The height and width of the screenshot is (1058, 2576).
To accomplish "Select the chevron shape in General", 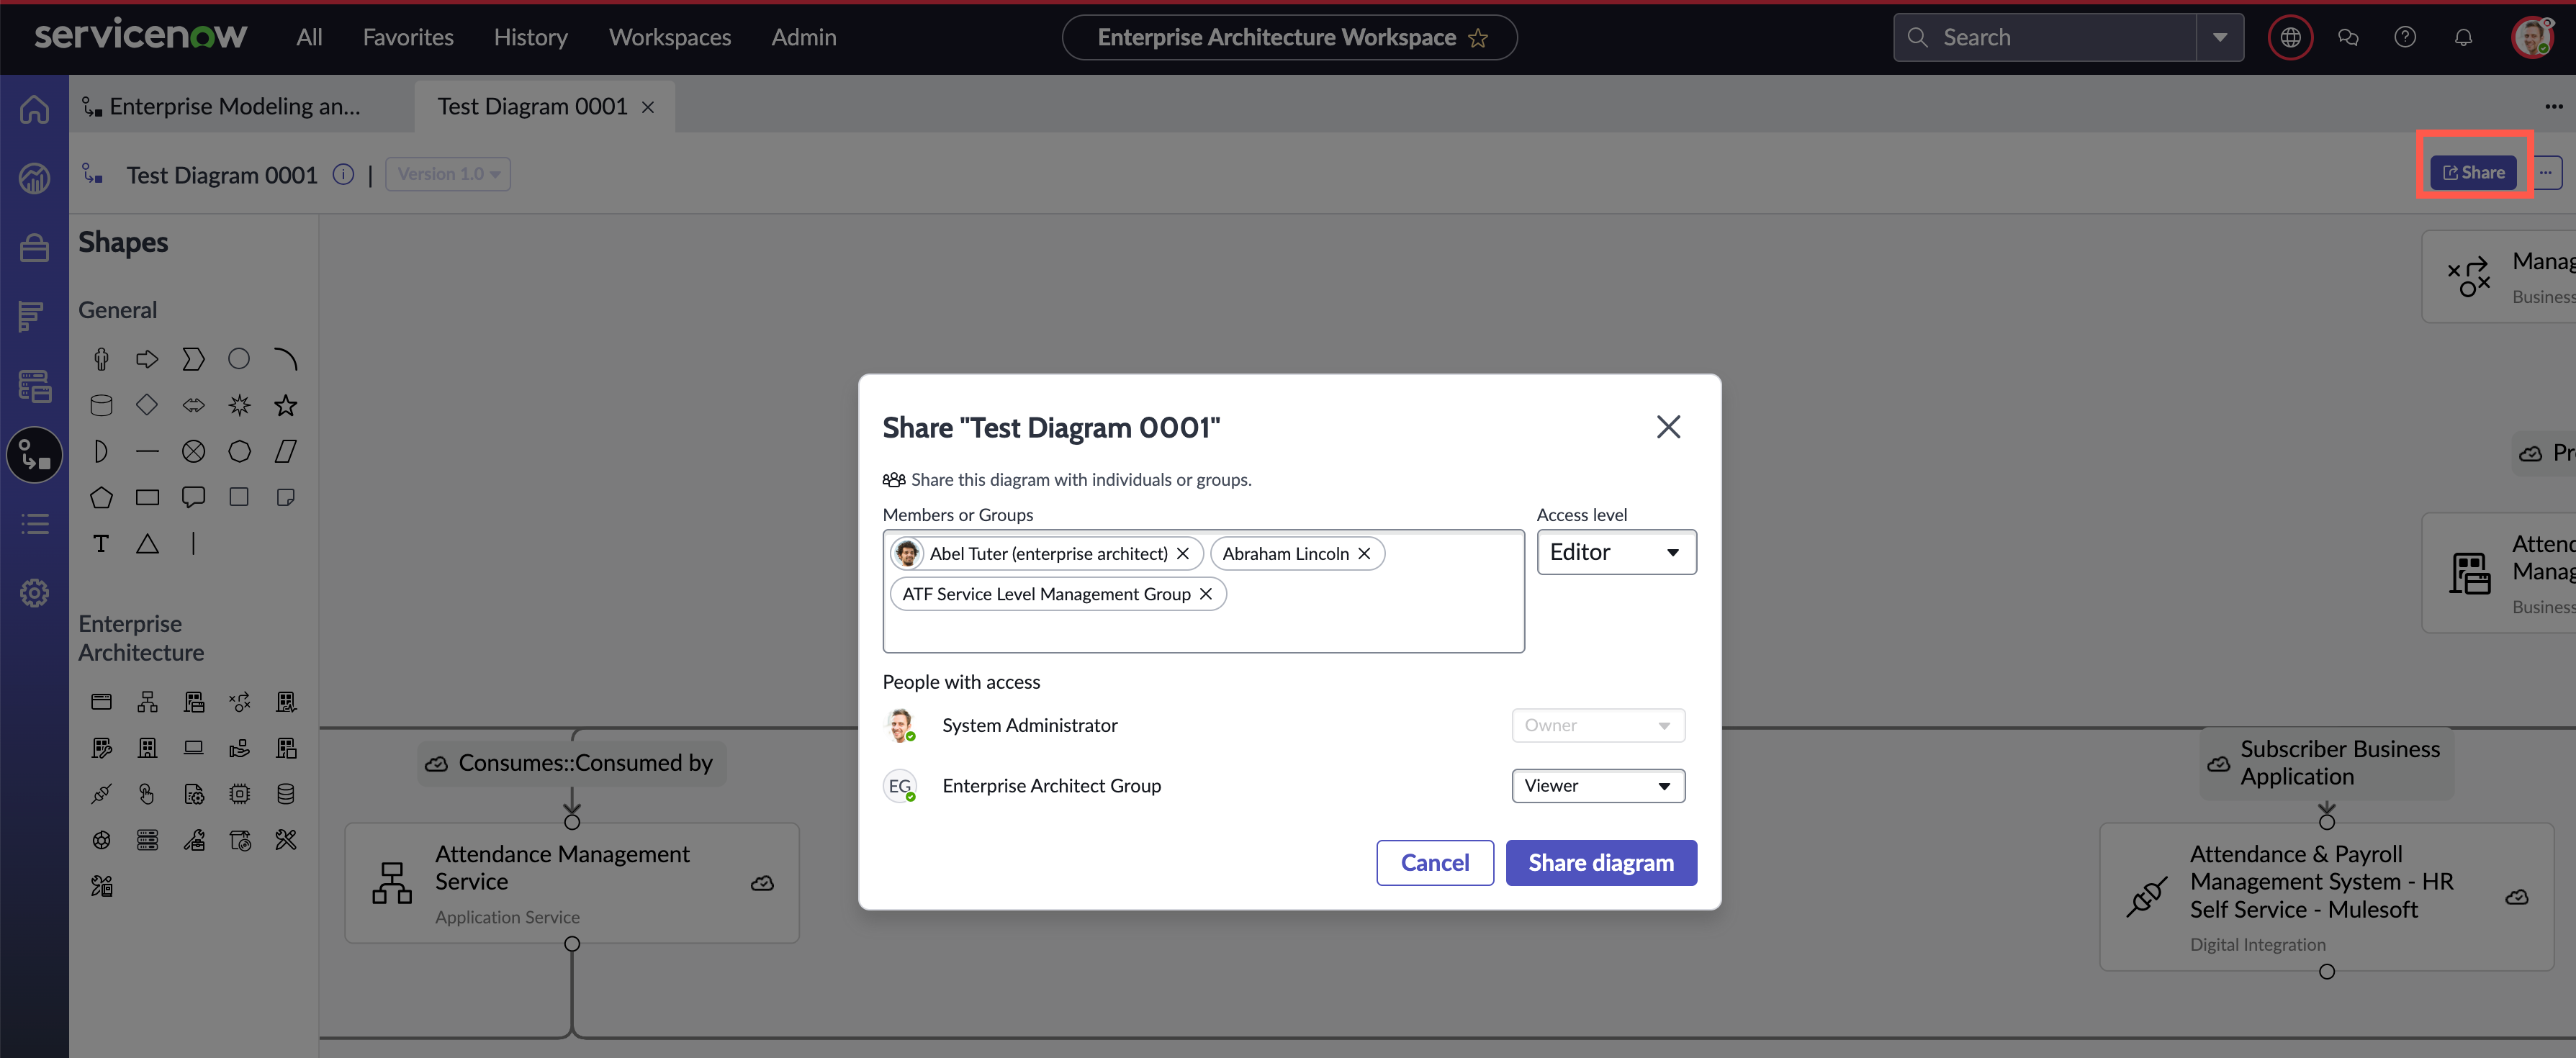I will point(193,359).
